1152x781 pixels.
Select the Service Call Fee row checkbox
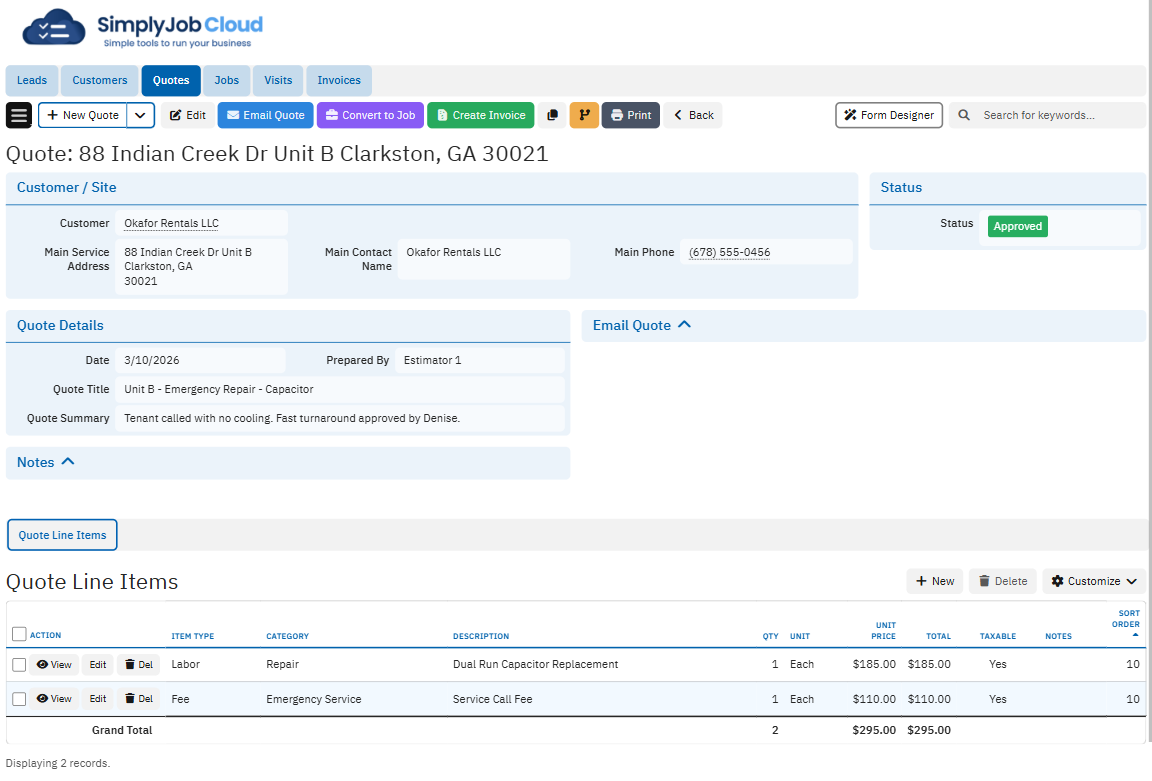[x=19, y=700]
